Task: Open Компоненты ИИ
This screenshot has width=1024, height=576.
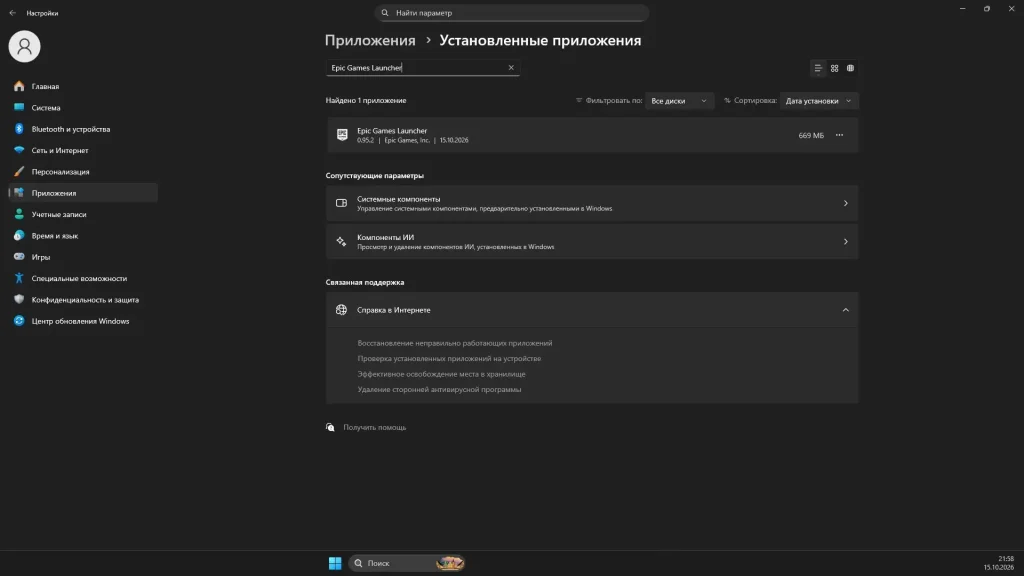Action: pos(592,242)
